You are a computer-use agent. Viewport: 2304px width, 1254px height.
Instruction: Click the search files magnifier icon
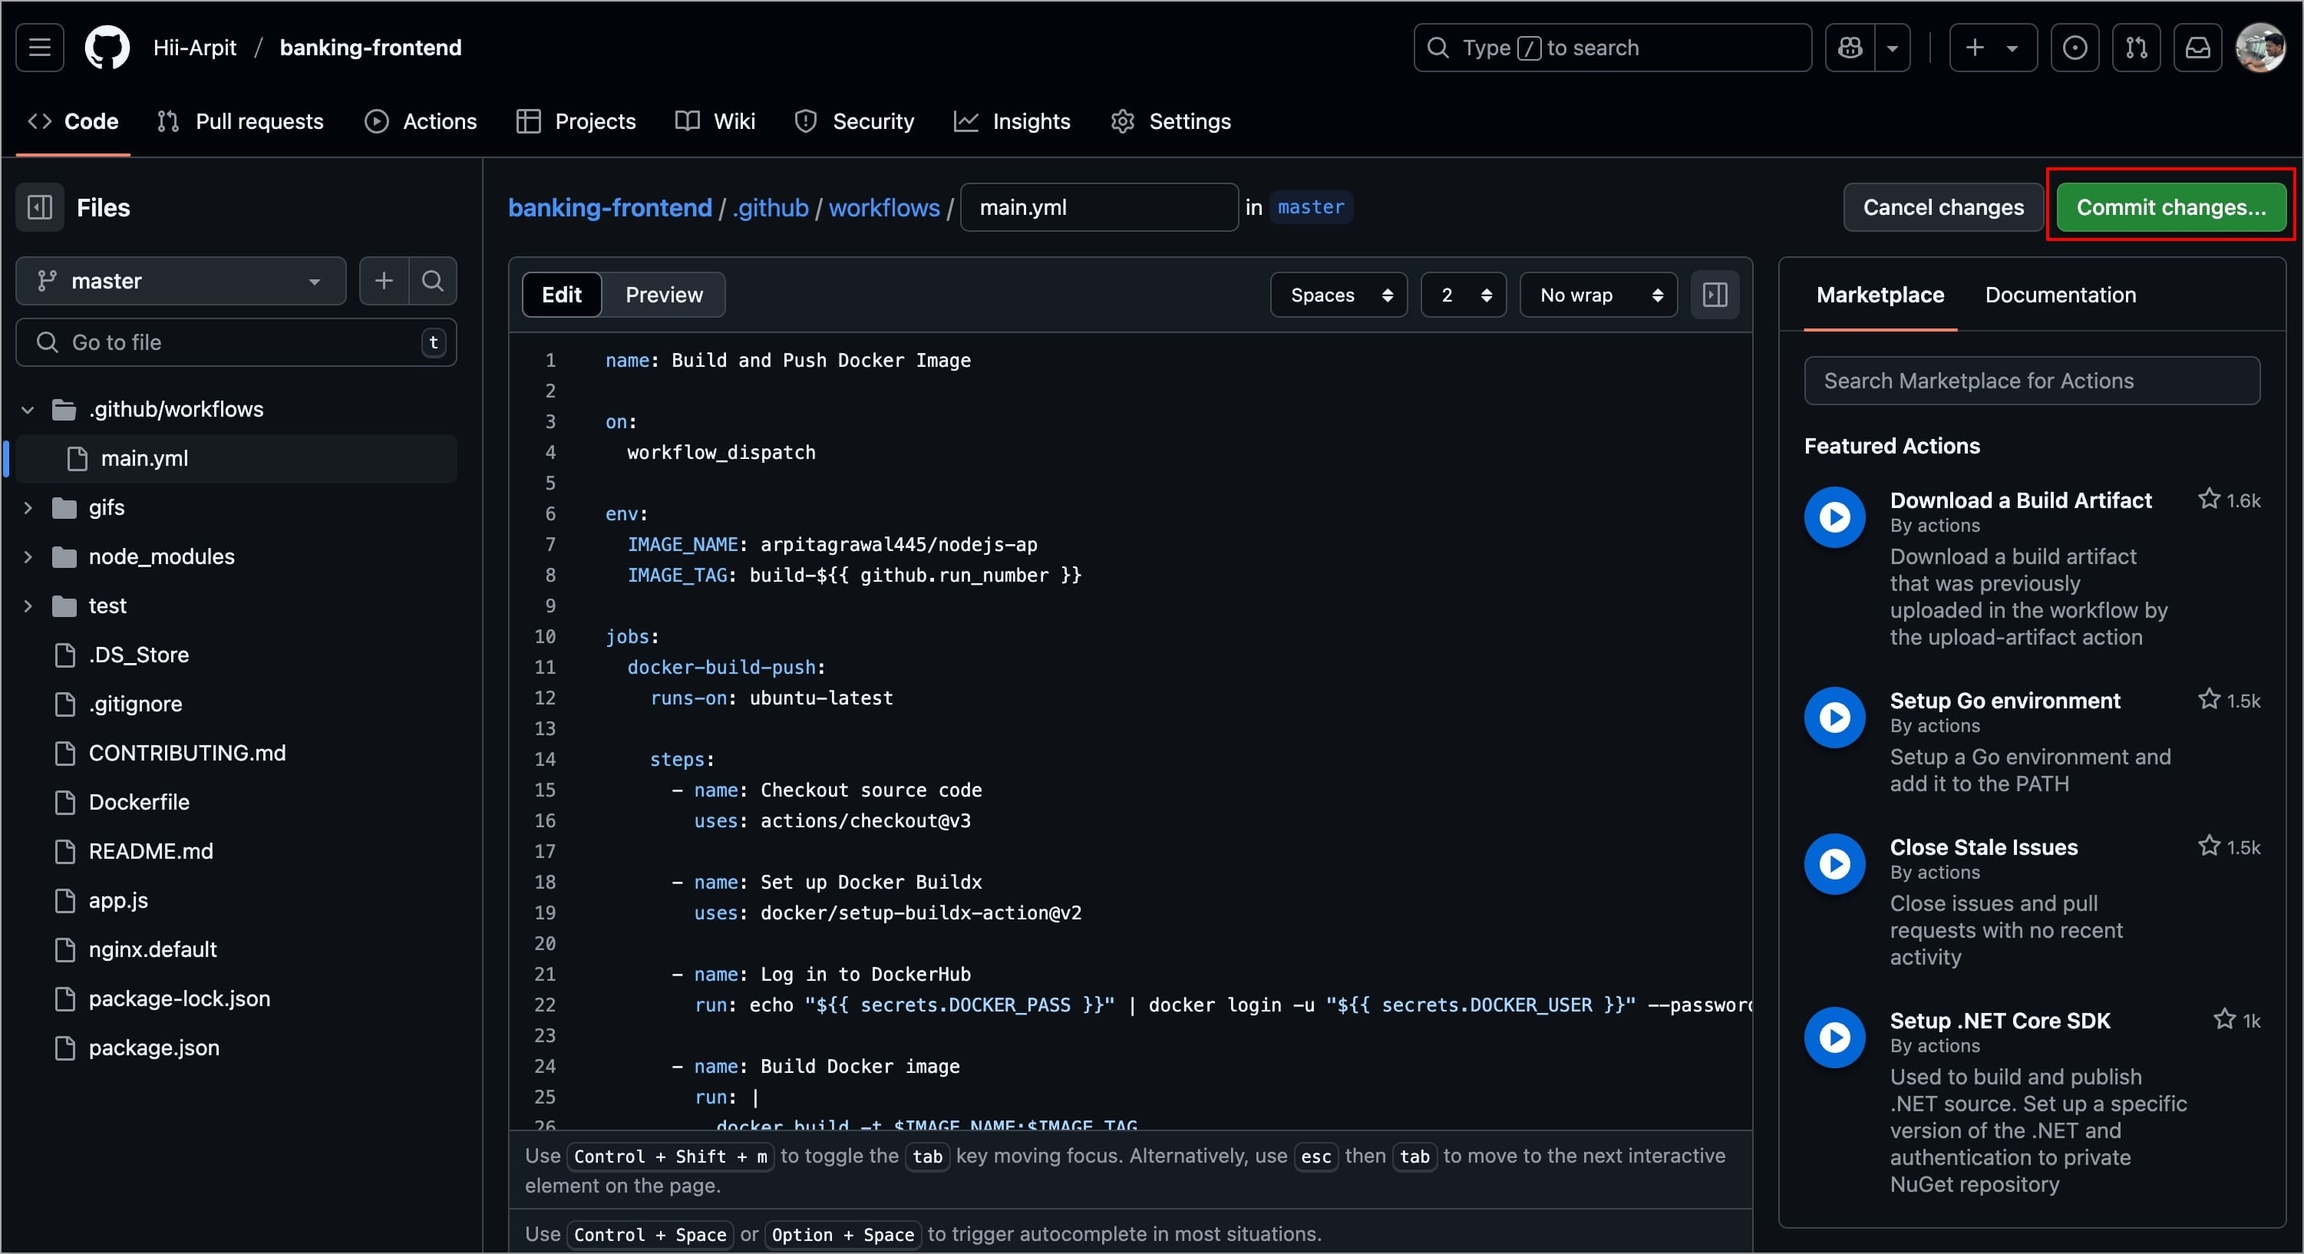click(432, 281)
